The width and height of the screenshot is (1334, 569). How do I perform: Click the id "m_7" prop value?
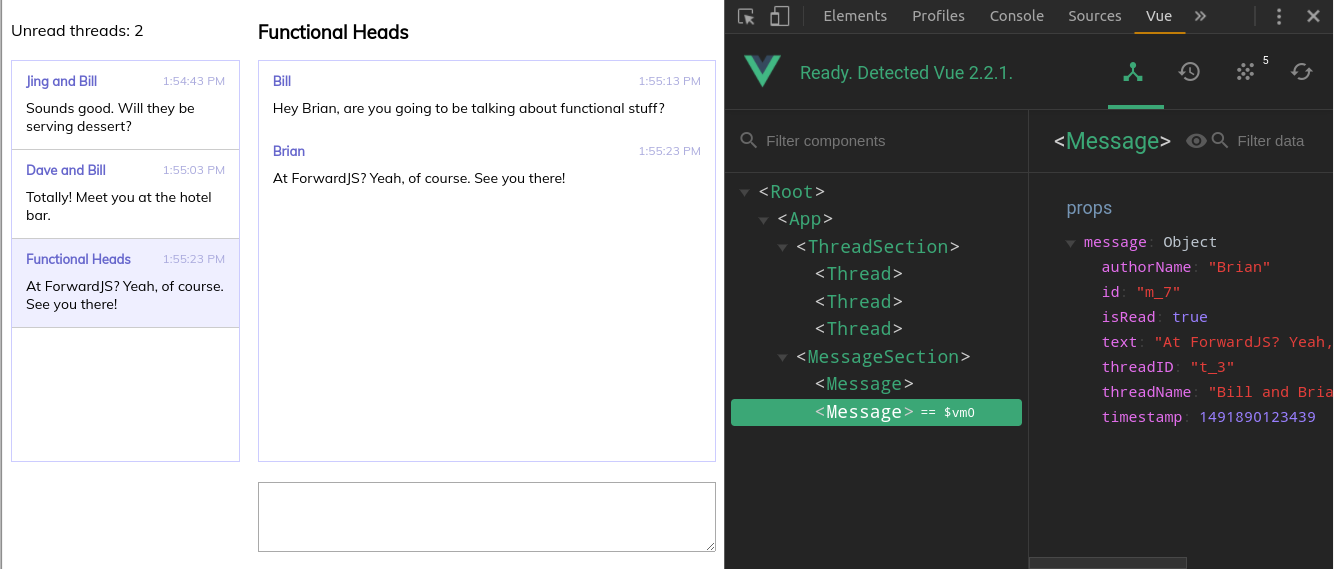tap(1158, 292)
